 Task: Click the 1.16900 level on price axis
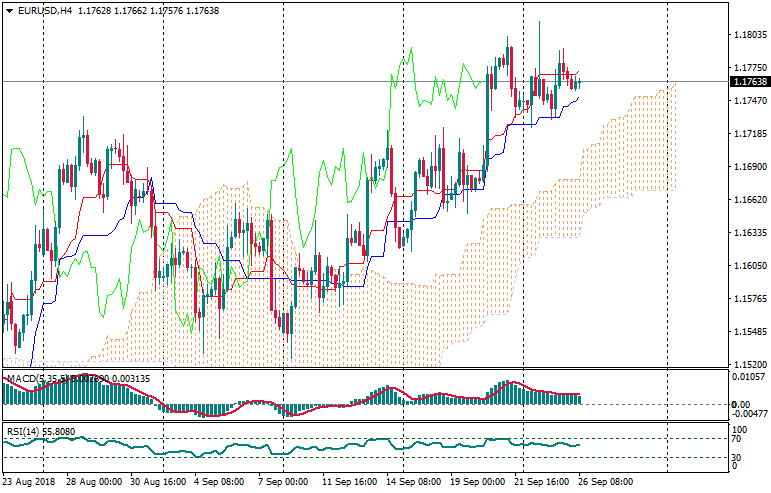click(x=749, y=167)
